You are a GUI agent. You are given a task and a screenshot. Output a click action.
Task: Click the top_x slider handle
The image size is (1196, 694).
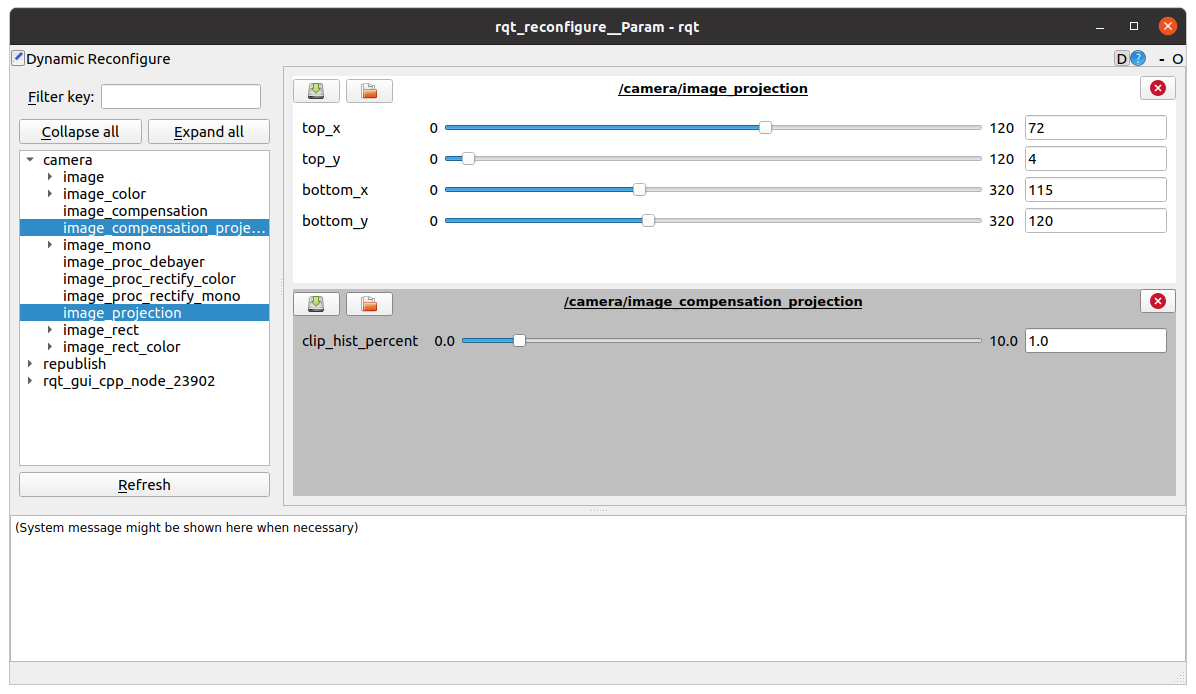[765, 128]
